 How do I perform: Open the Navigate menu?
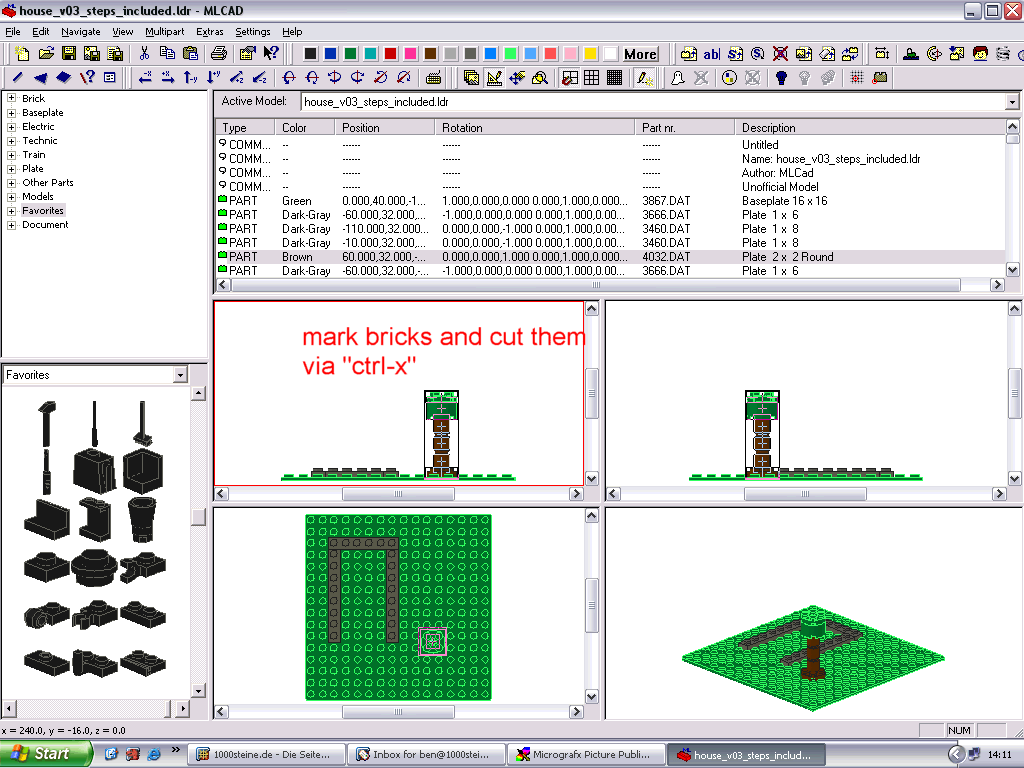81,31
